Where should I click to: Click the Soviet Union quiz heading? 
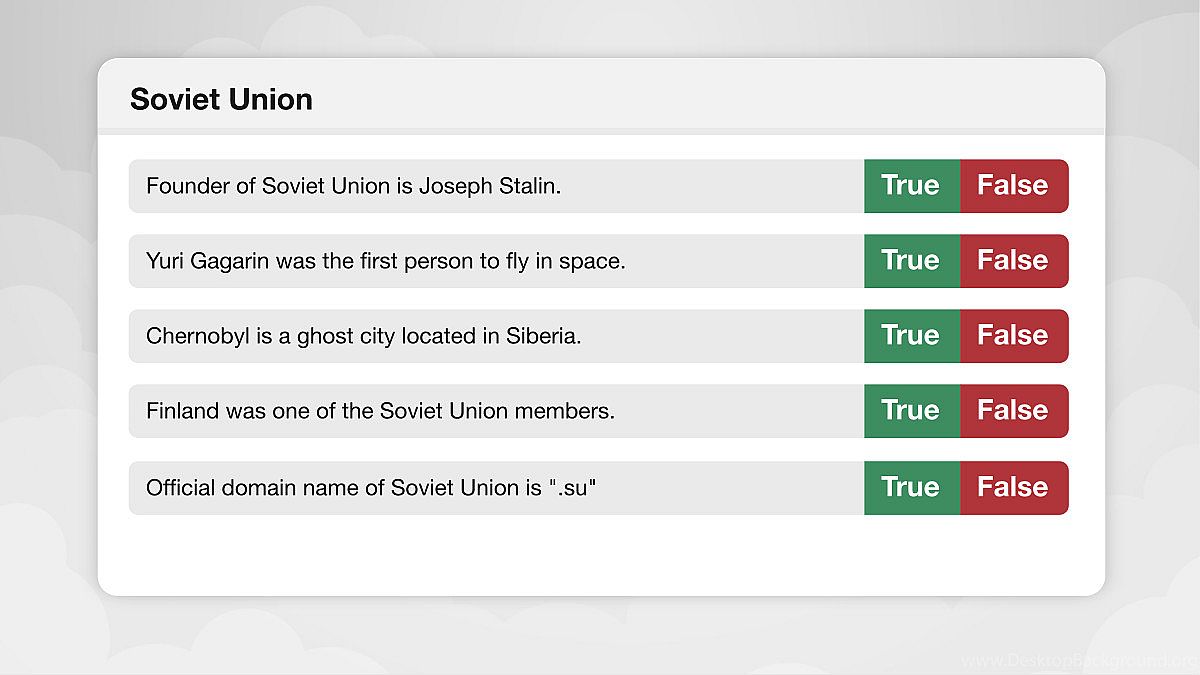(221, 99)
